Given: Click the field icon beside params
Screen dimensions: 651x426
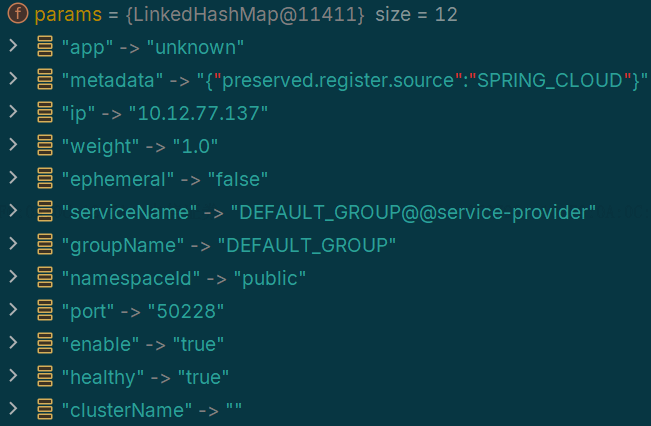Looking at the screenshot, I should click(x=17, y=13).
